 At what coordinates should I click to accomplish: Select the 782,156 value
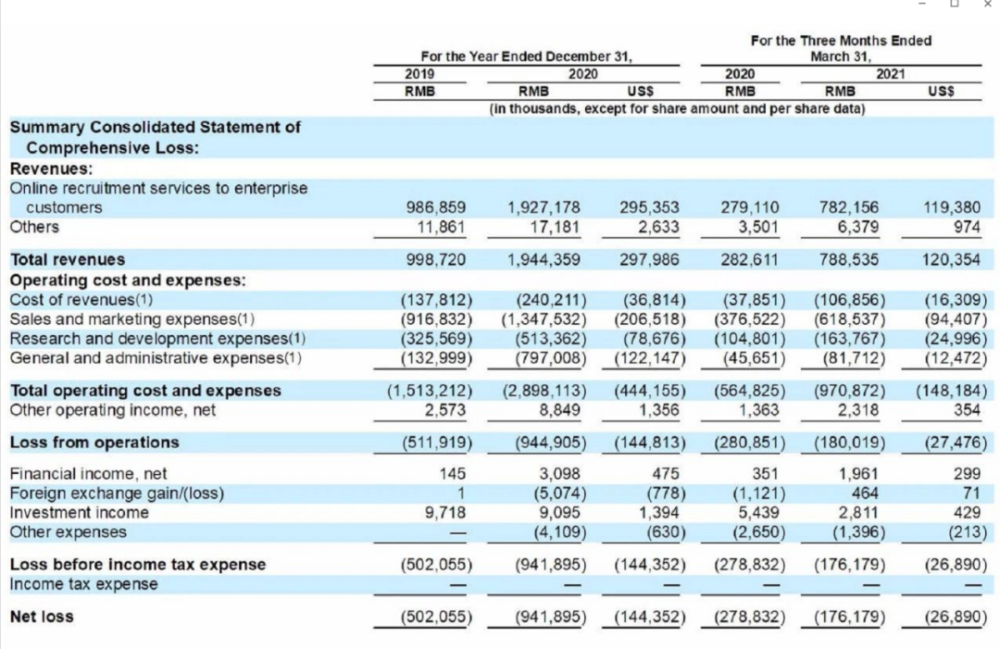point(848,208)
